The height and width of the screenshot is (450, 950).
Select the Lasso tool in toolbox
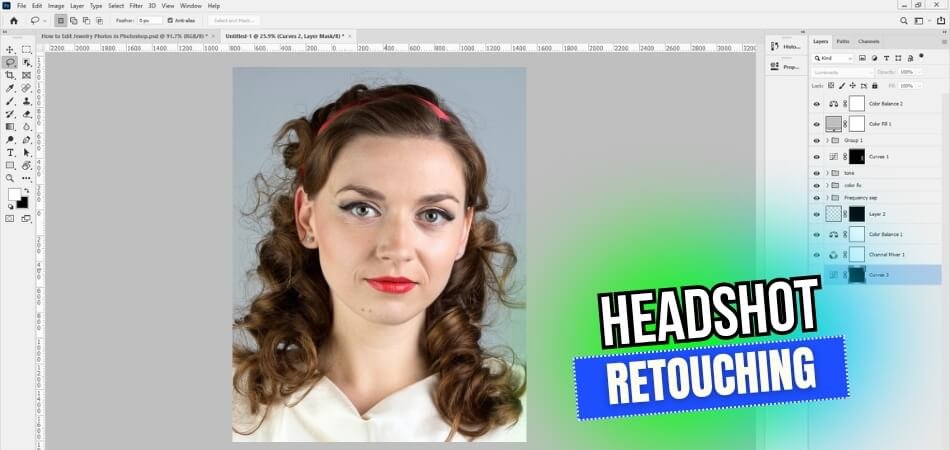(10, 62)
